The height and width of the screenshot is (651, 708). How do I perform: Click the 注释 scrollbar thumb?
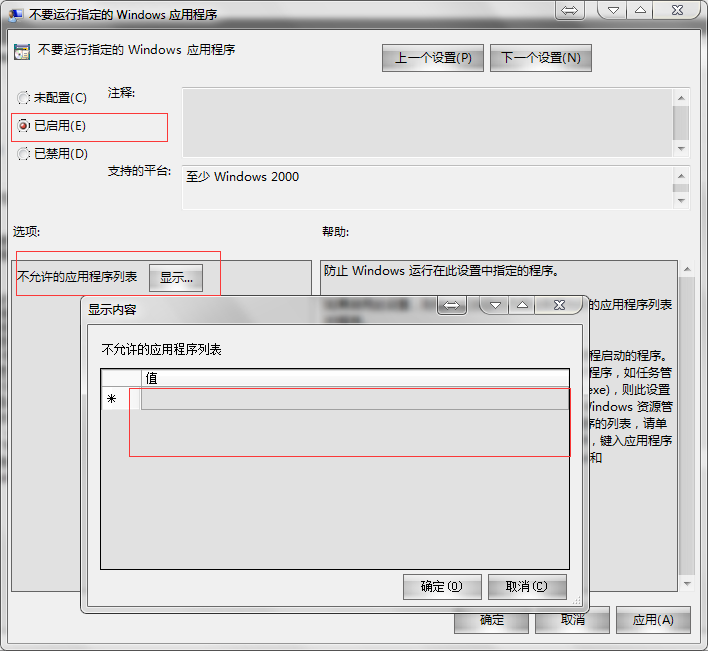click(x=680, y=123)
